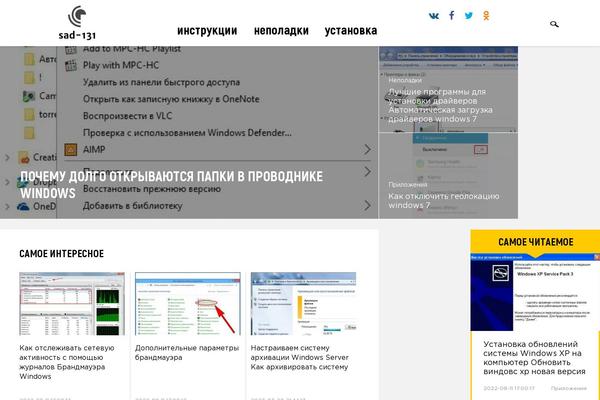Screen dimensions: 600x400
Task: Click the Неполадки category label above drivers article
Action: [405, 80]
